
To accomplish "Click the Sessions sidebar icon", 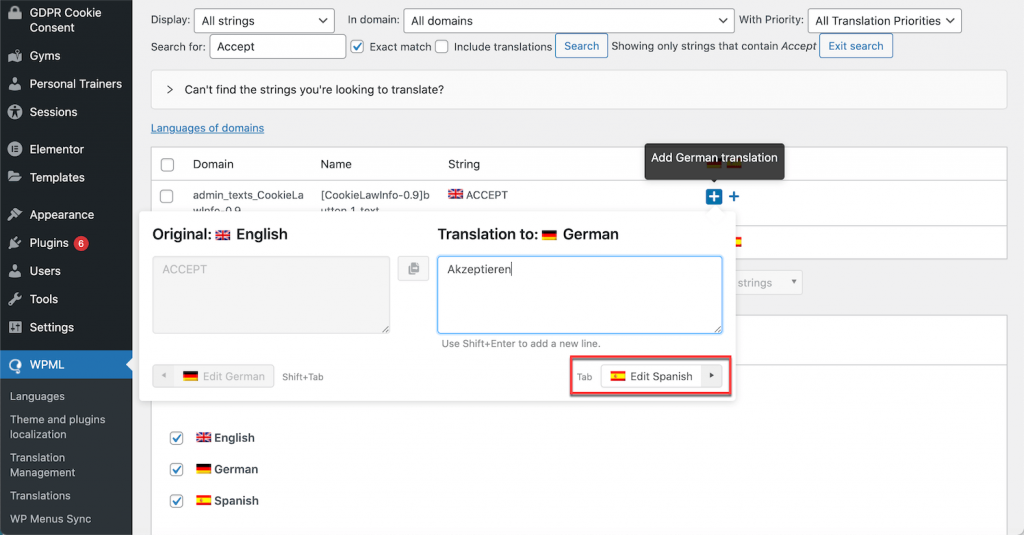I will (15, 112).
